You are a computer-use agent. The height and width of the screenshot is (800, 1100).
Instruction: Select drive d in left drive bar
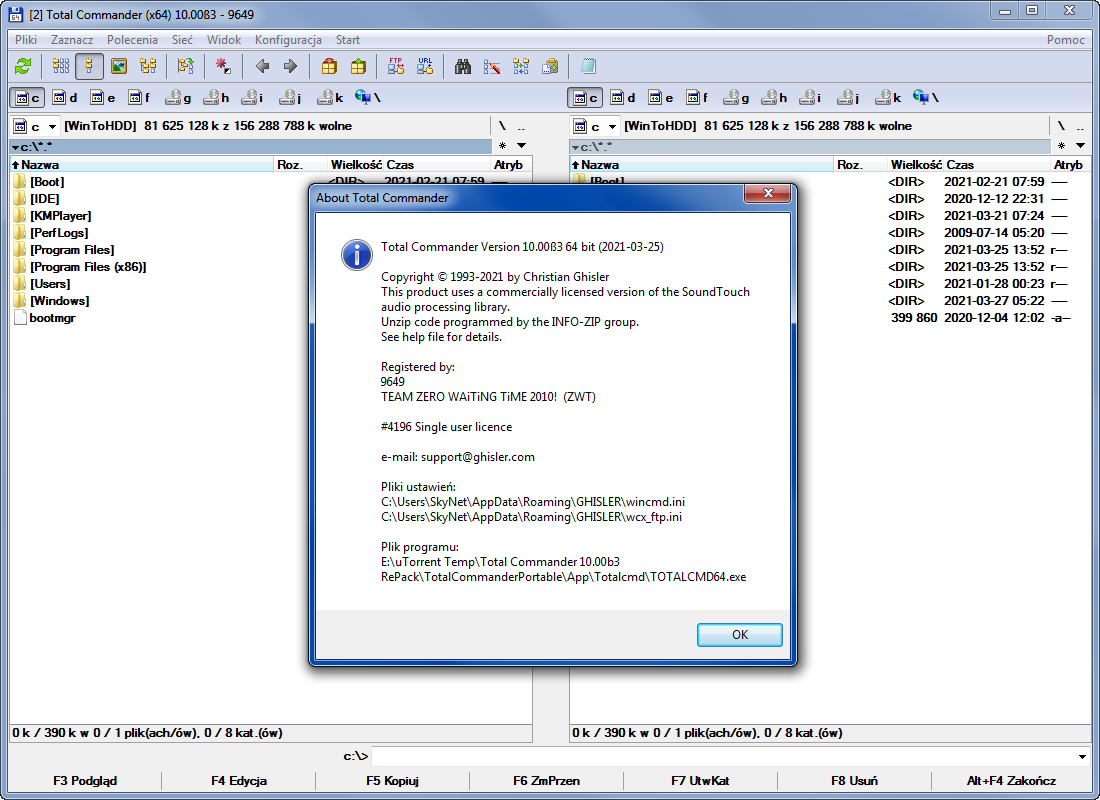click(x=65, y=98)
